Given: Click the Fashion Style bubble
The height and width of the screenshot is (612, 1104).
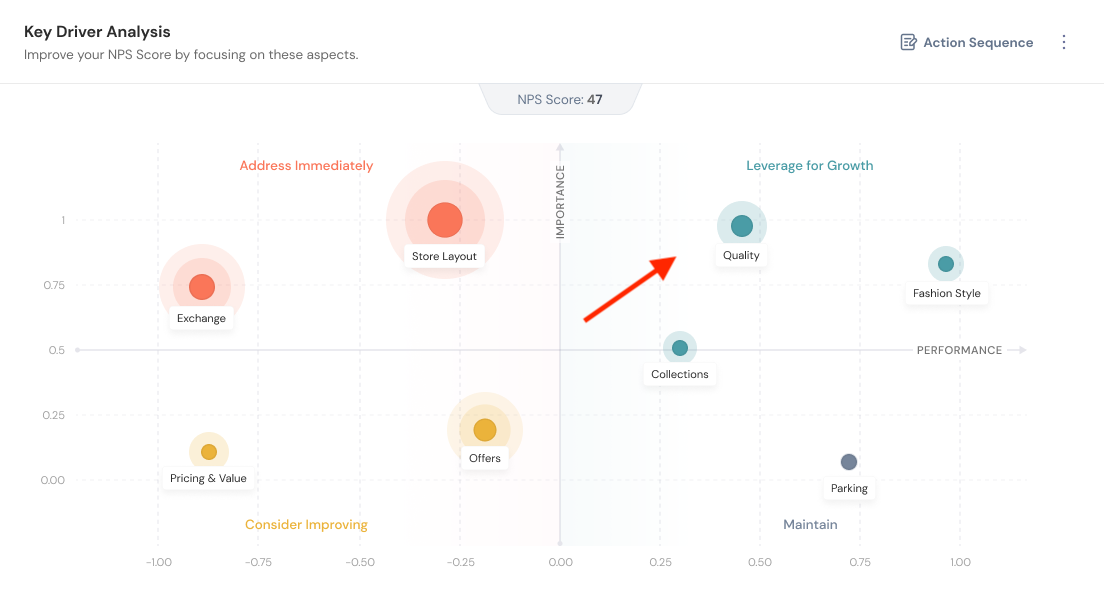Looking at the screenshot, I should click(x=946, y=264).
